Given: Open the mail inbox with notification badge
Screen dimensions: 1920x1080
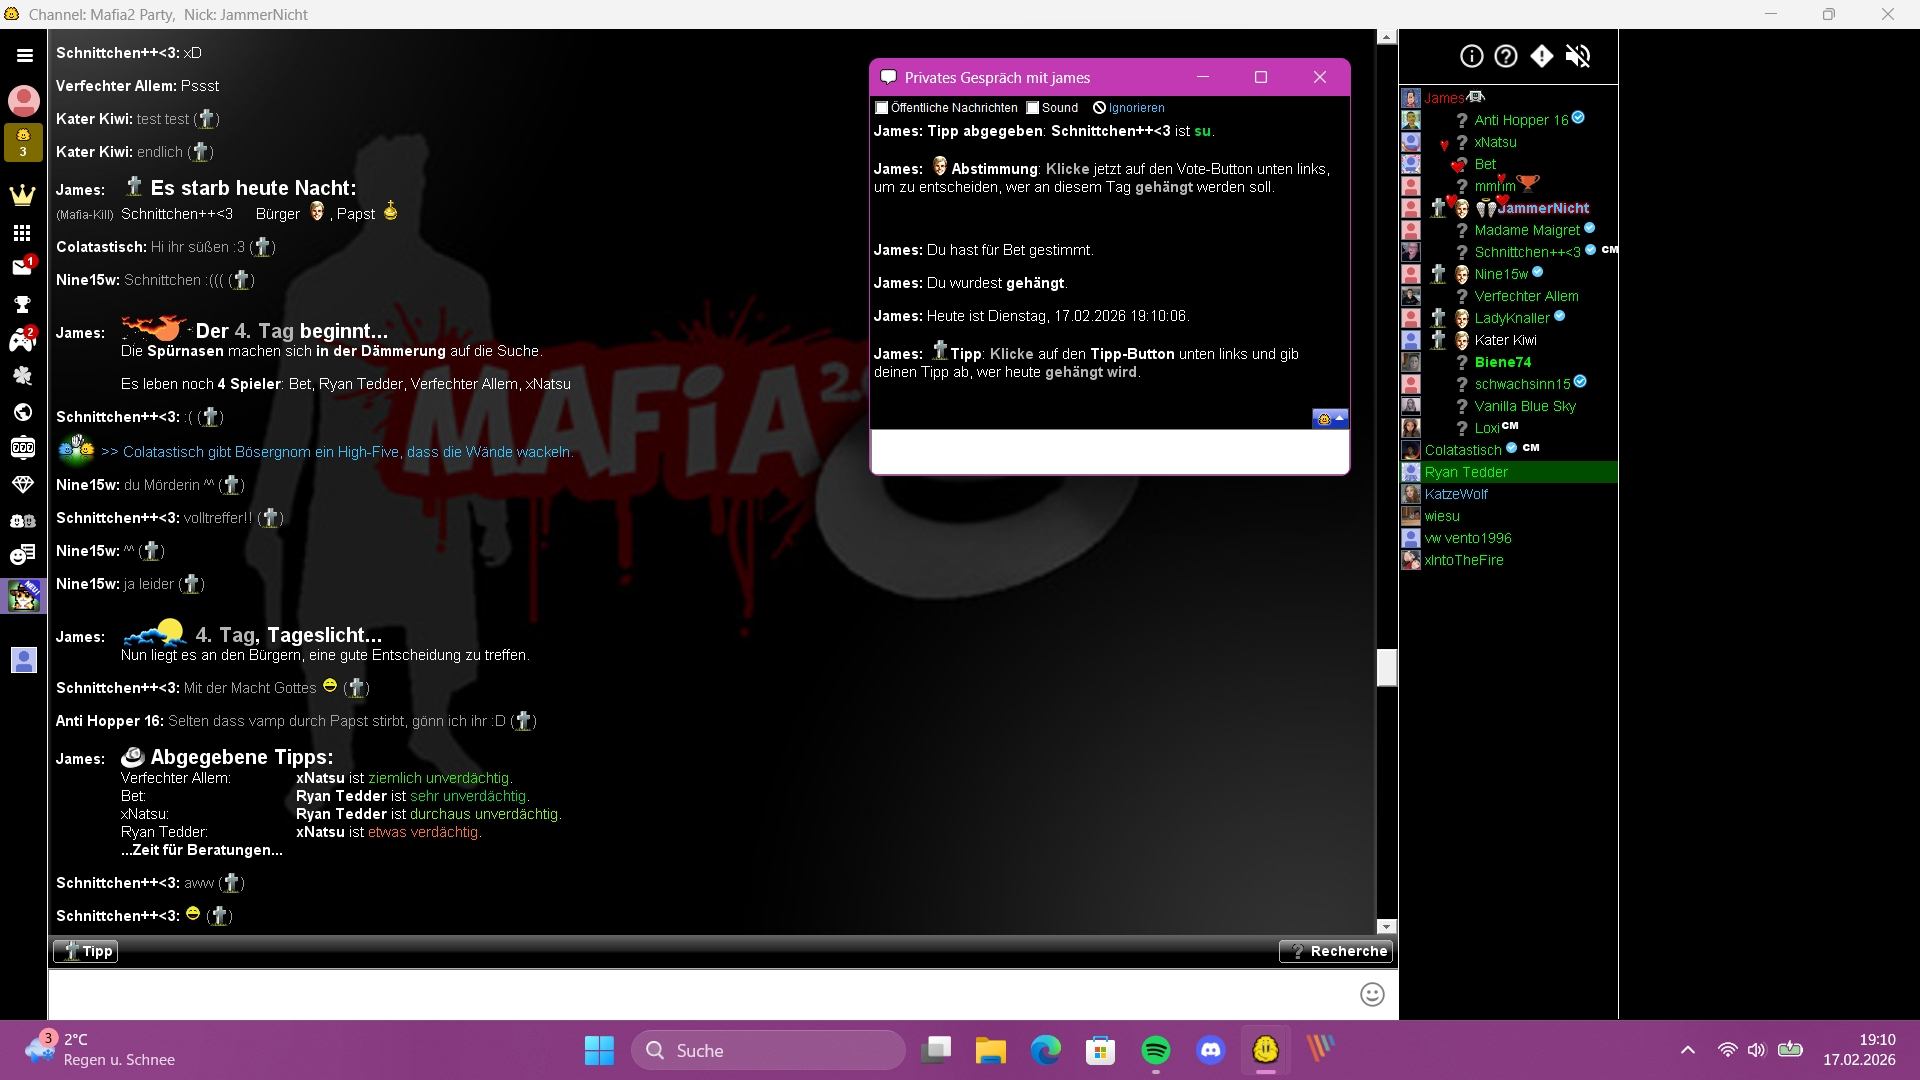Looking at the screenshot, I should click(x=22, y=267).
